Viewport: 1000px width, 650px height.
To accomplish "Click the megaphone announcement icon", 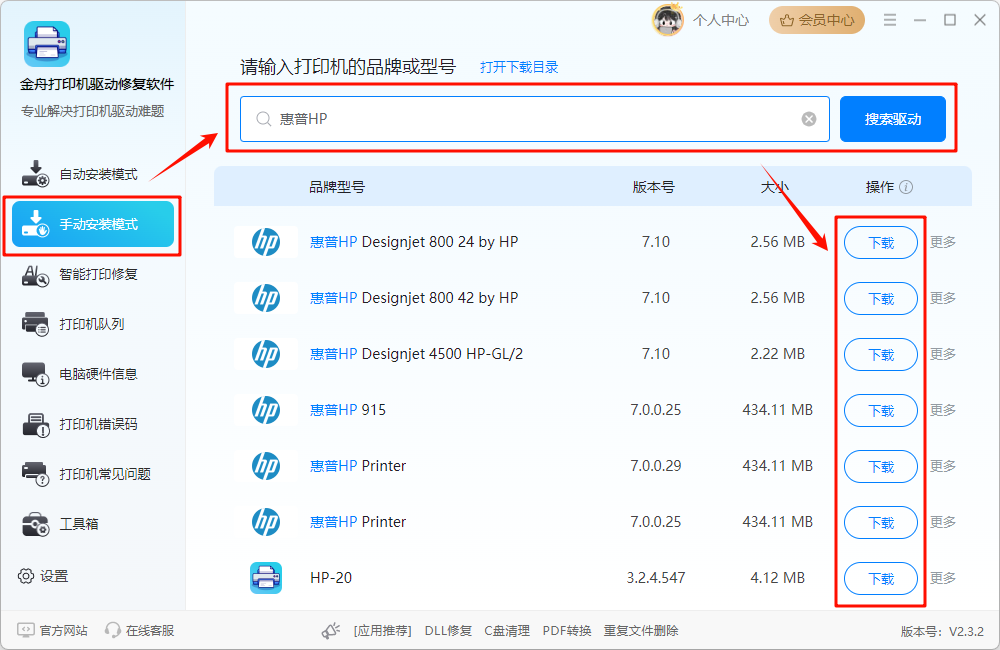I will (x=330, y=631).
